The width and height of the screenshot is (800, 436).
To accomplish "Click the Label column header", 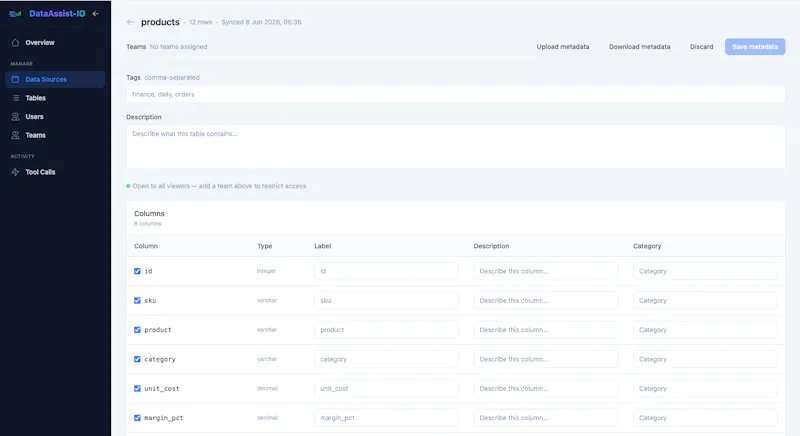I will tap(322, 246).
